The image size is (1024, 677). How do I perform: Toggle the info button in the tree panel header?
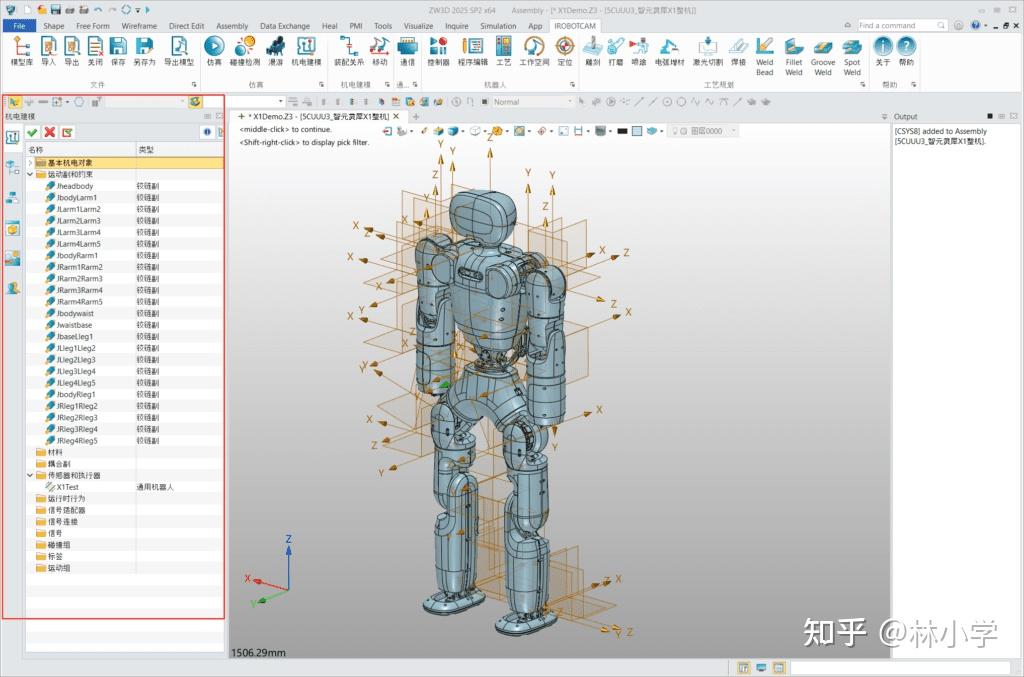(x=207, y=131)
